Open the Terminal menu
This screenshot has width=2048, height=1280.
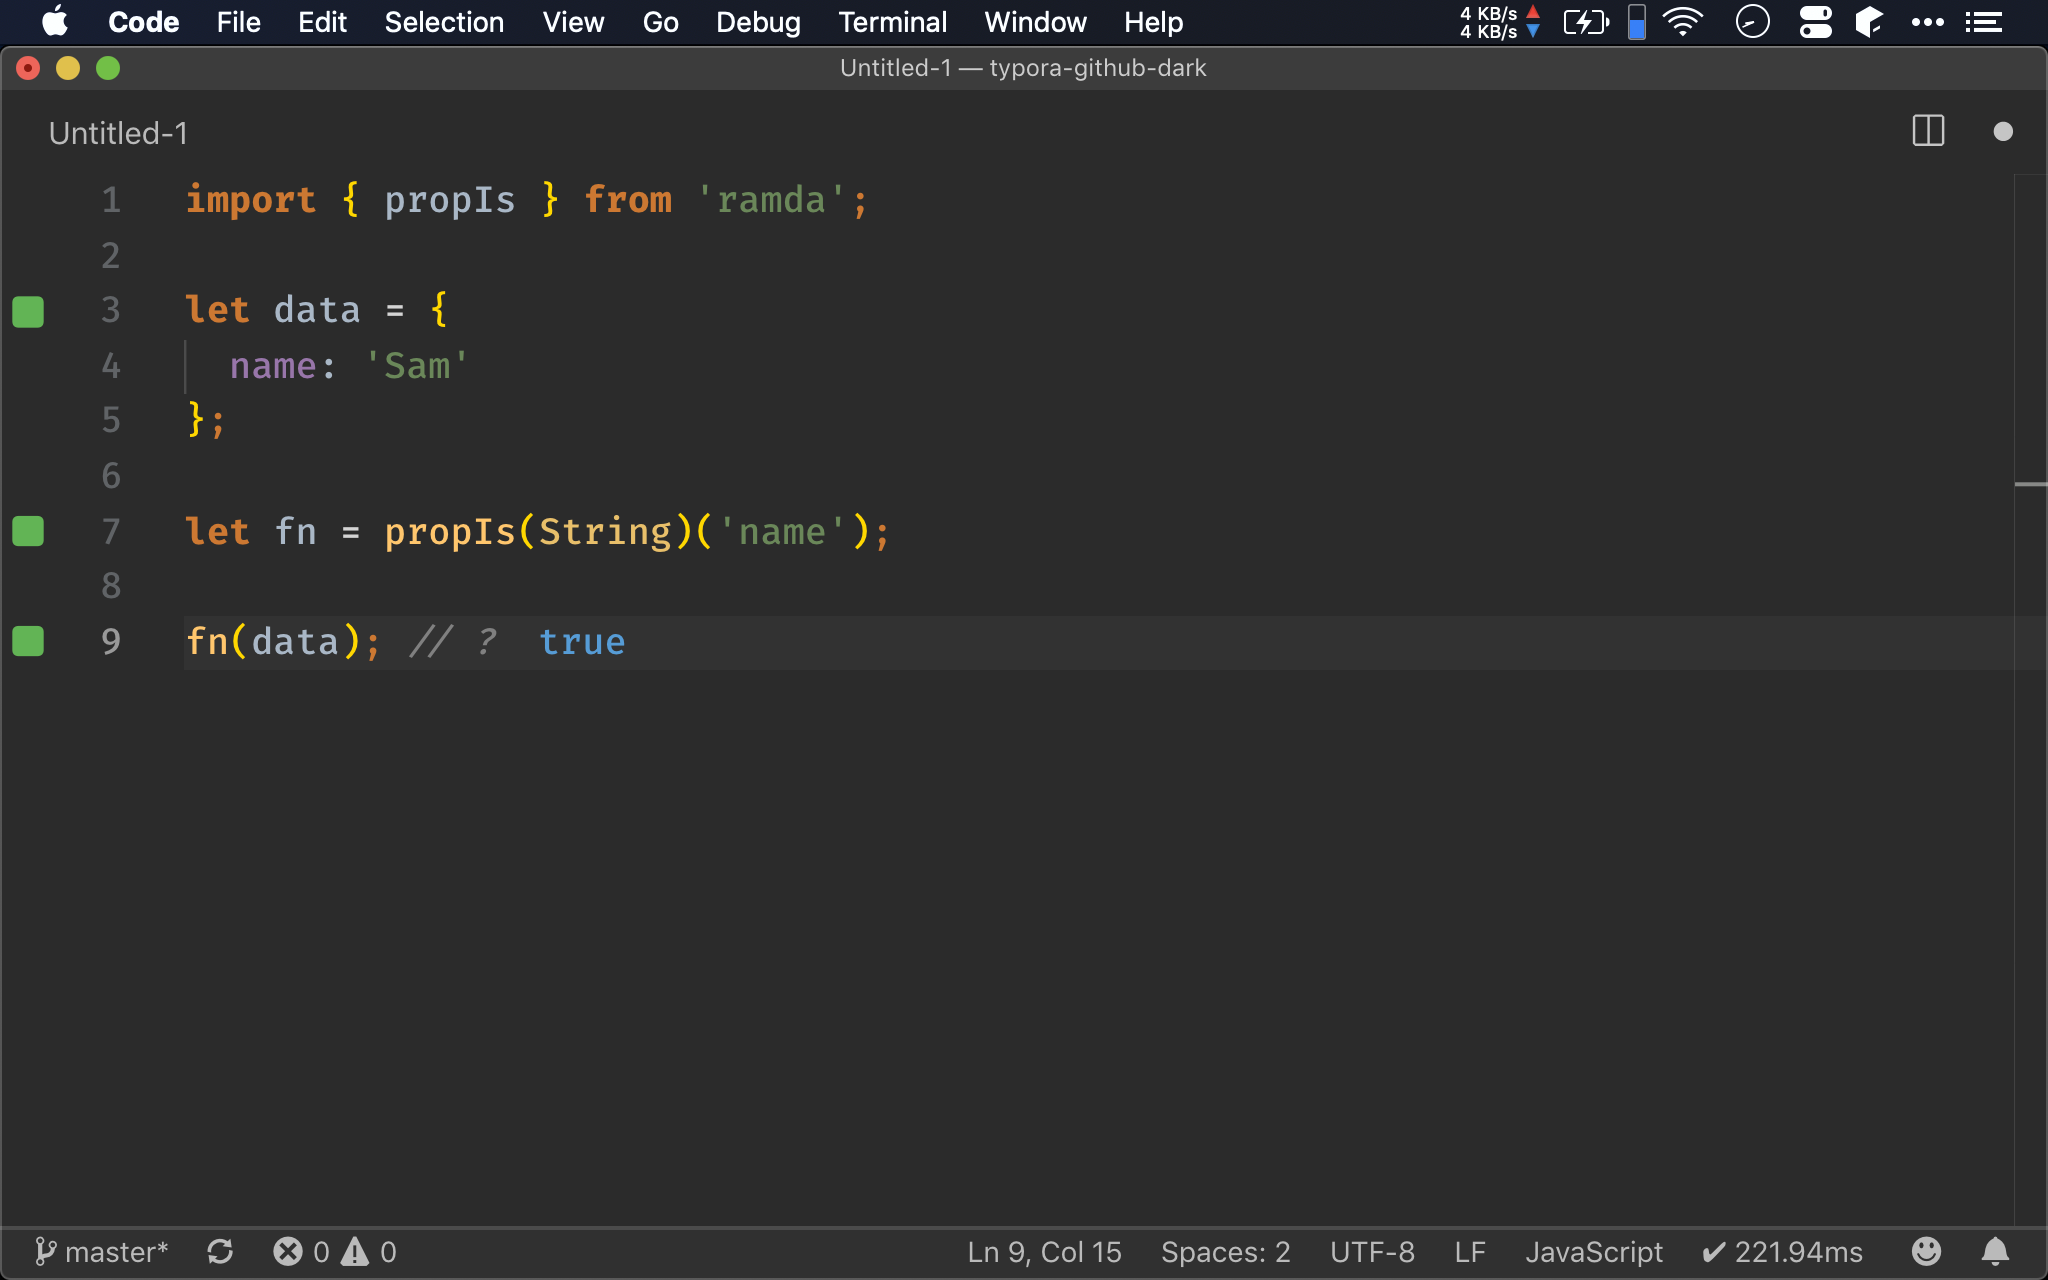point(892,22)
